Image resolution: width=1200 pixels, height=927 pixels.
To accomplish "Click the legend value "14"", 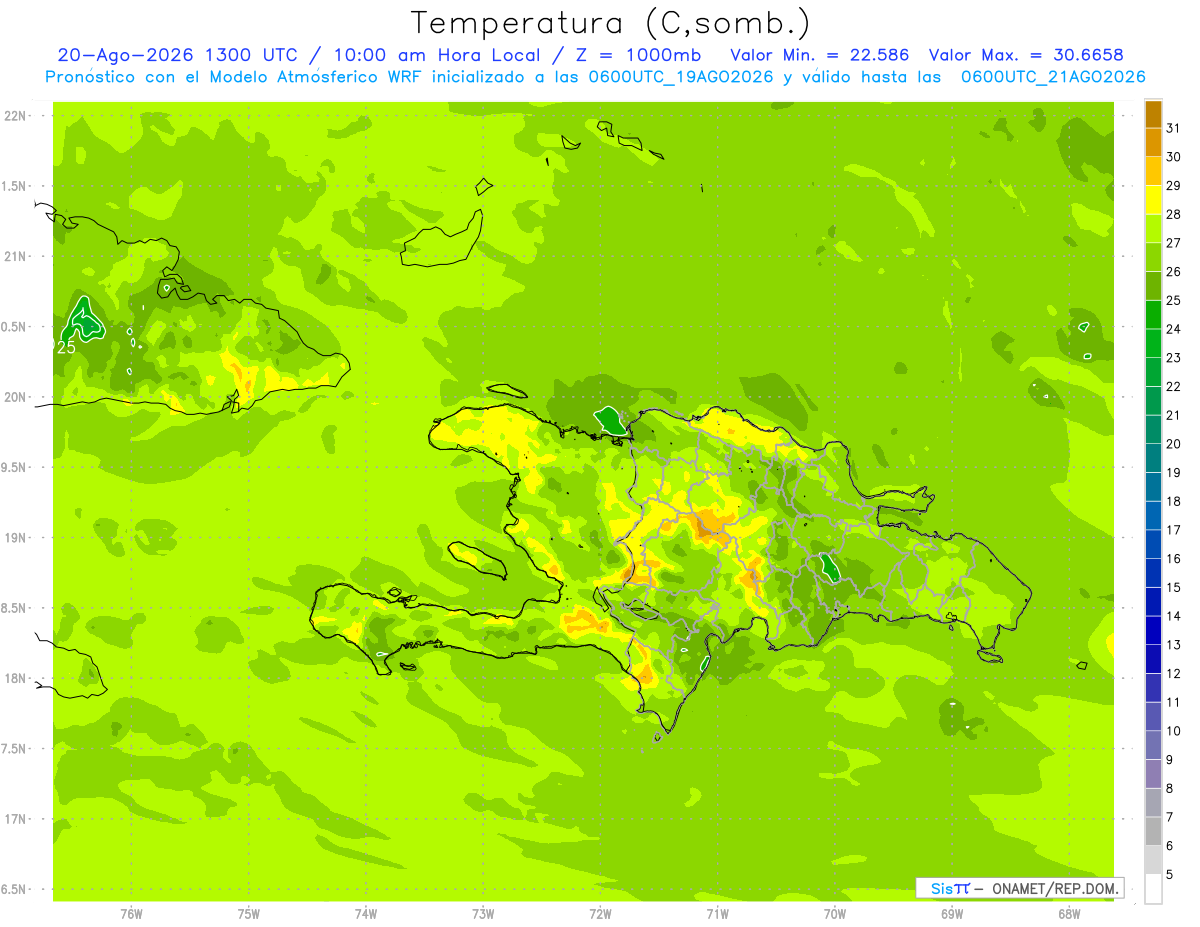I will point(1174,616).
